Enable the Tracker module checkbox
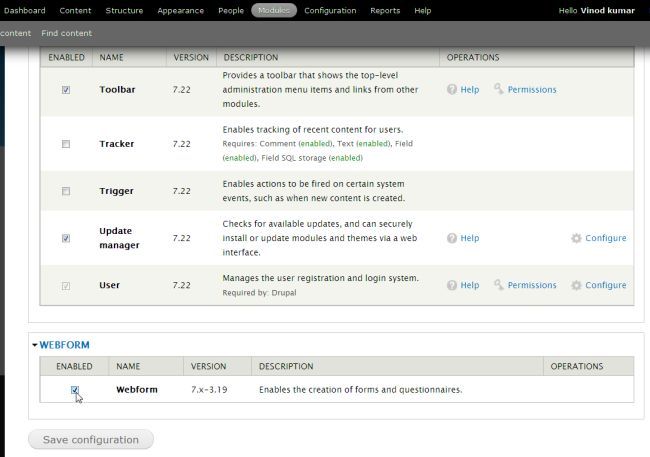This screenshot has height=457, width=650. coord(66,144)
